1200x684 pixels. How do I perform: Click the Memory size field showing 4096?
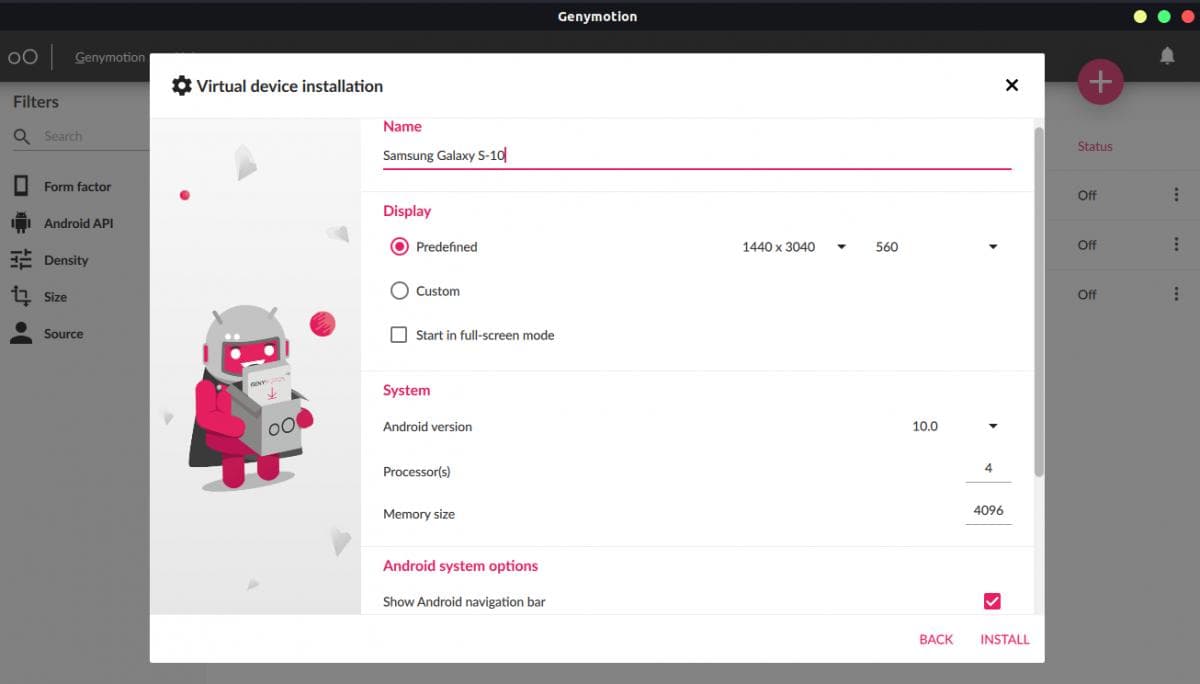pos(988,511)
